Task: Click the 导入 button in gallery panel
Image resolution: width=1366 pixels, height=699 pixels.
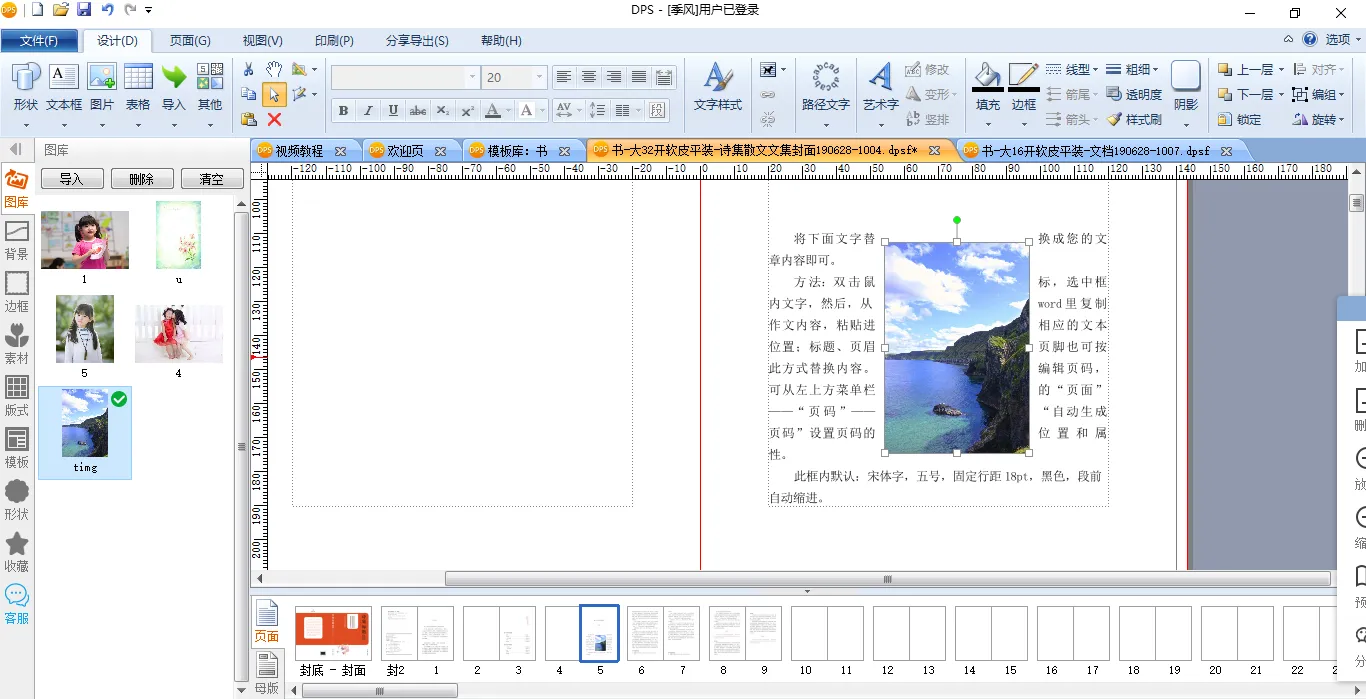Action: click(x=71, y=180)
